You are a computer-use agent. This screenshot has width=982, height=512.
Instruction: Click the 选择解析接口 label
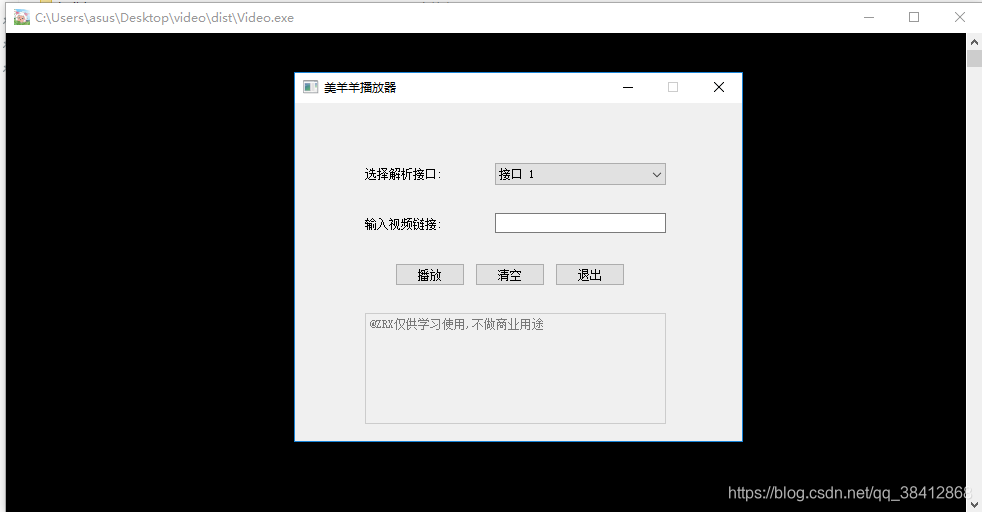(x=403, y=174)
